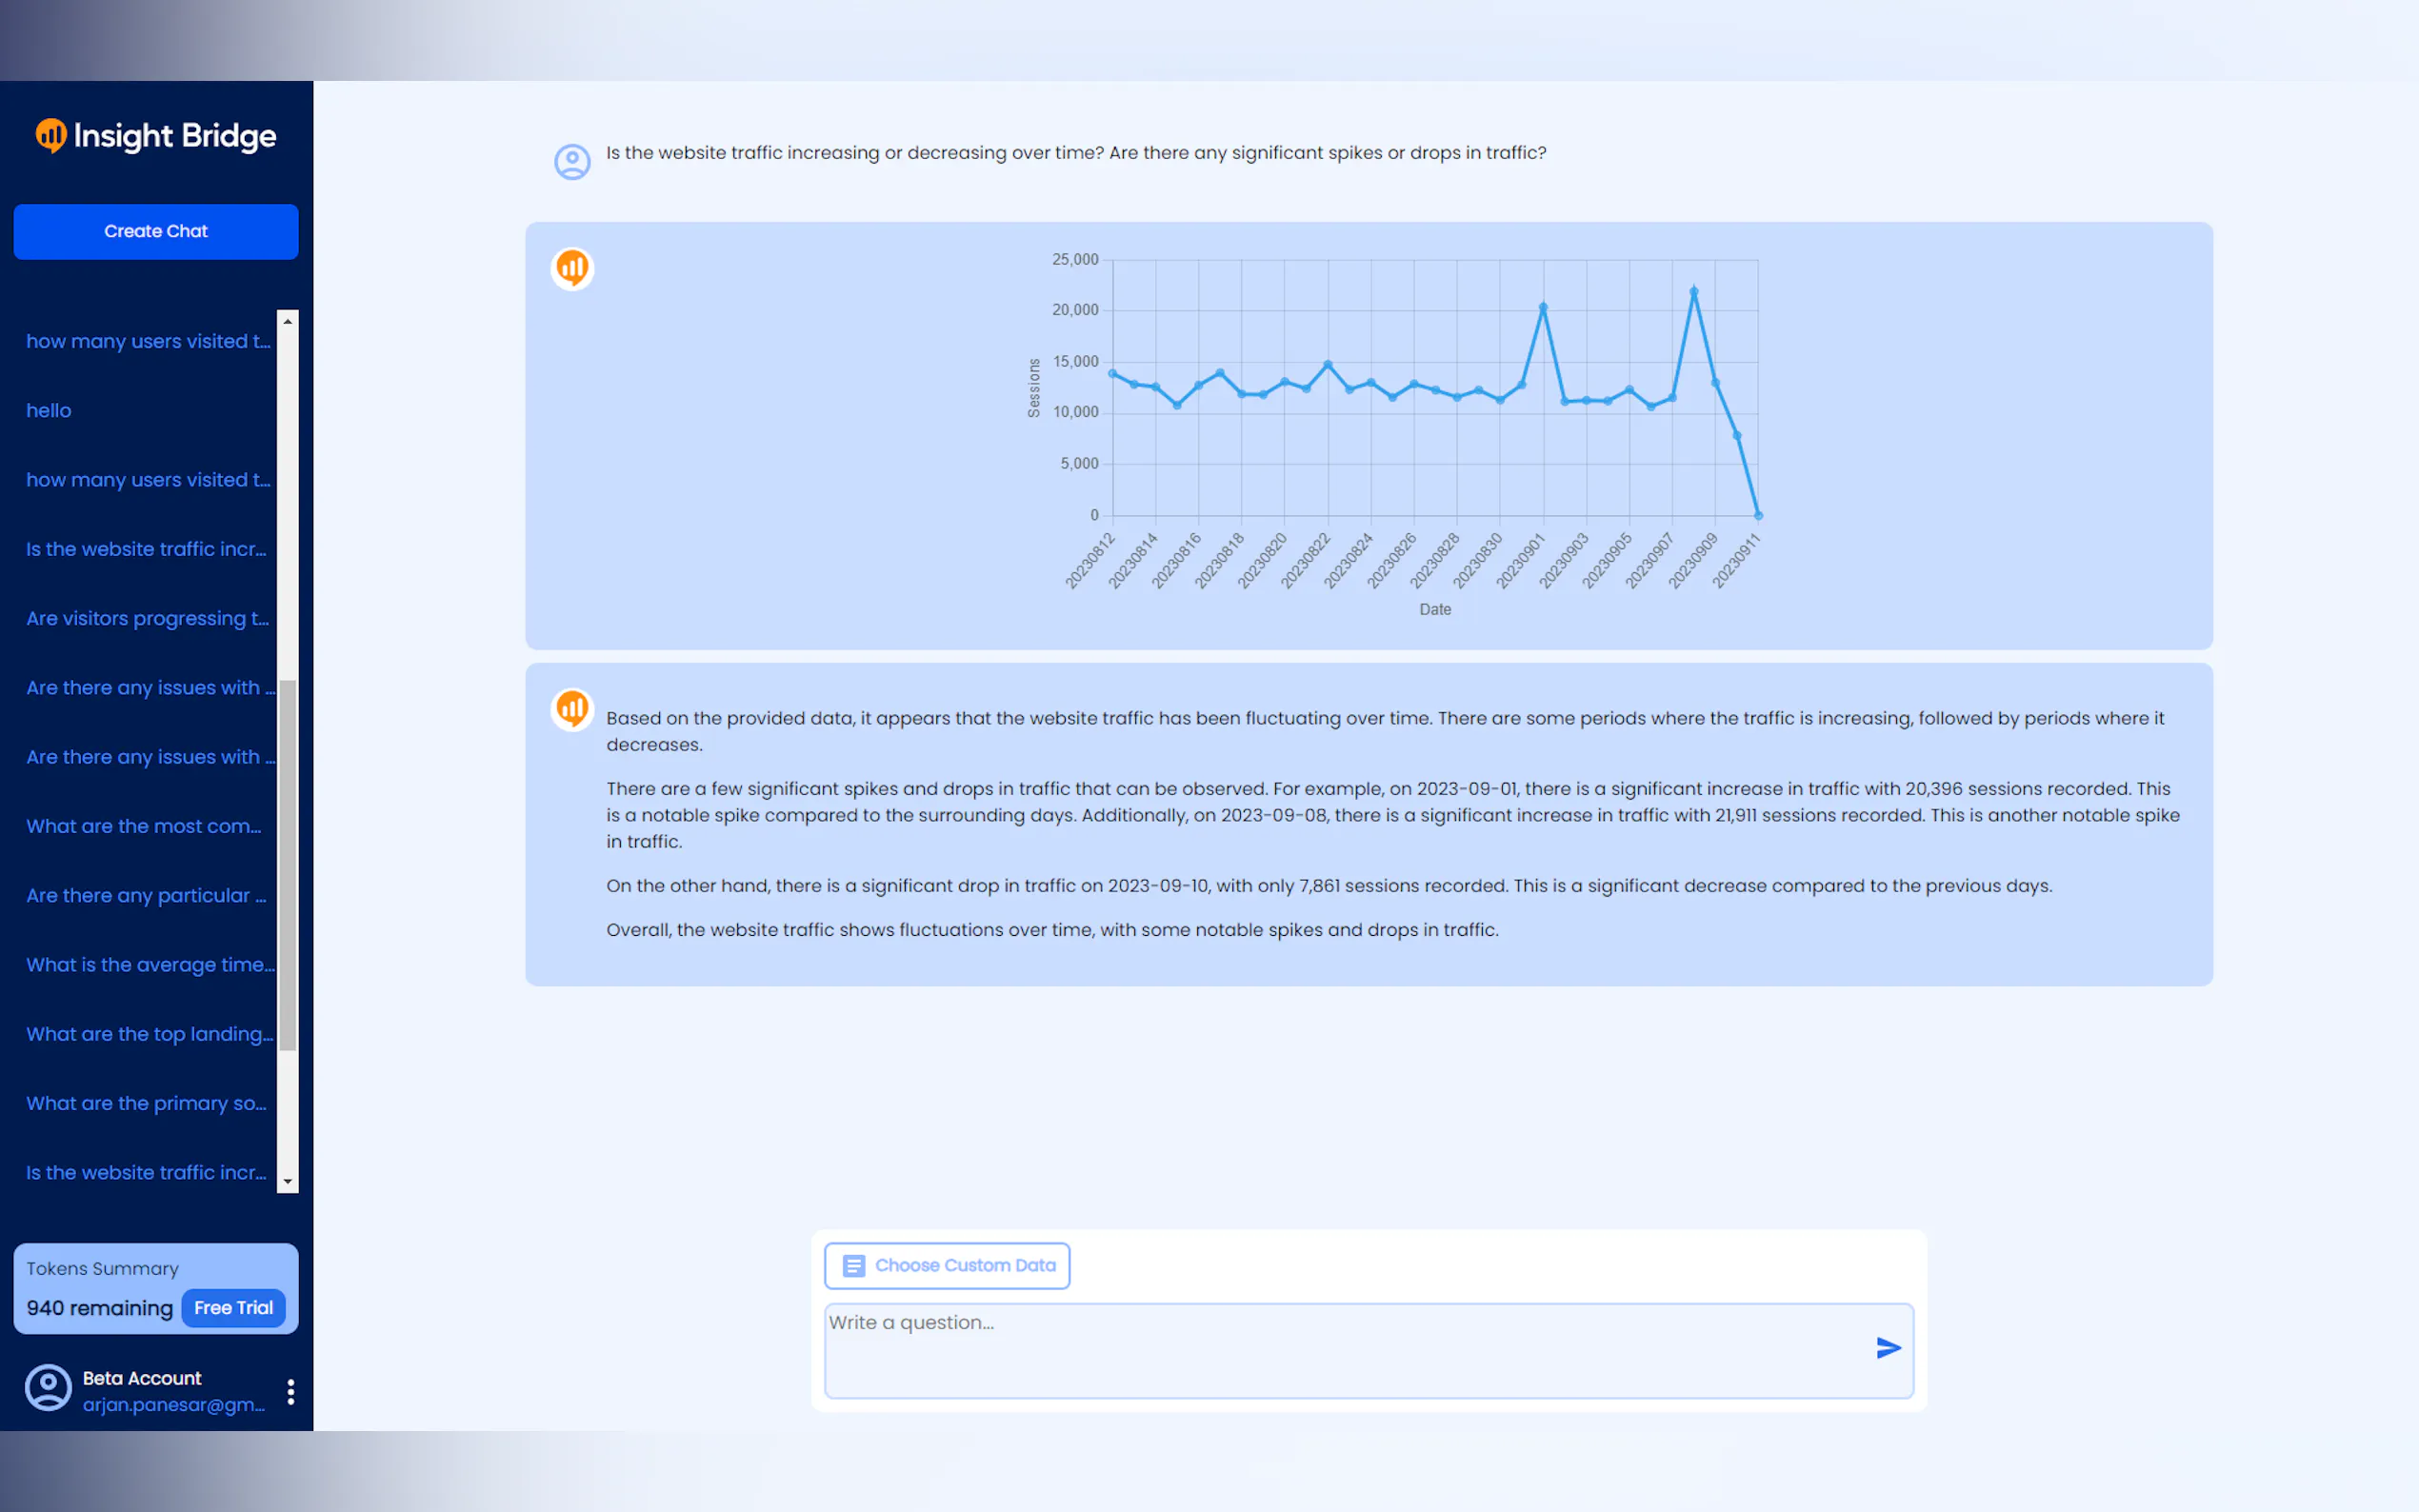Click the chat list scroll-down arrow
Viewport: 2419px width, 1512px height.
tap(288, 1181)
